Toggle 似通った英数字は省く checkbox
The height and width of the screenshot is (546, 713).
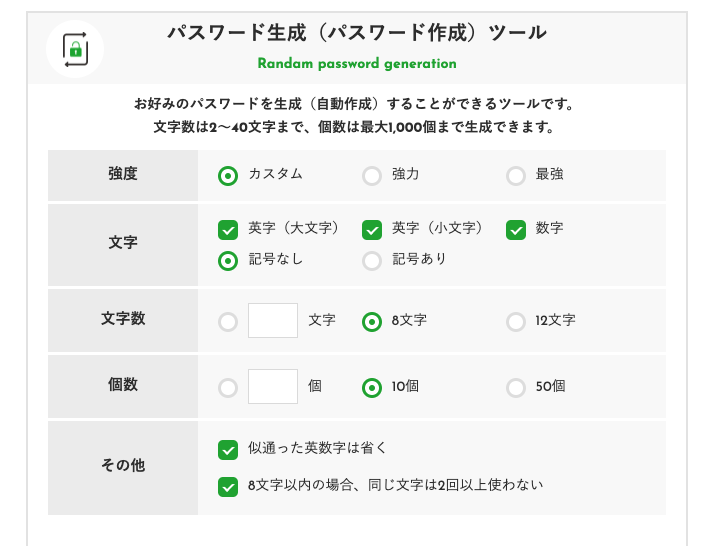click(228, 450)
